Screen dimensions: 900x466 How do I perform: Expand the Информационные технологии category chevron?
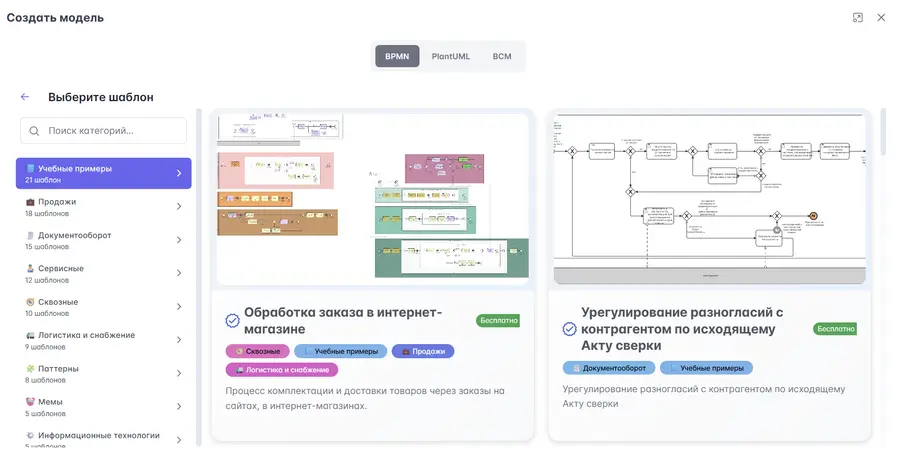pyautogui.click(x=179, y=440)
